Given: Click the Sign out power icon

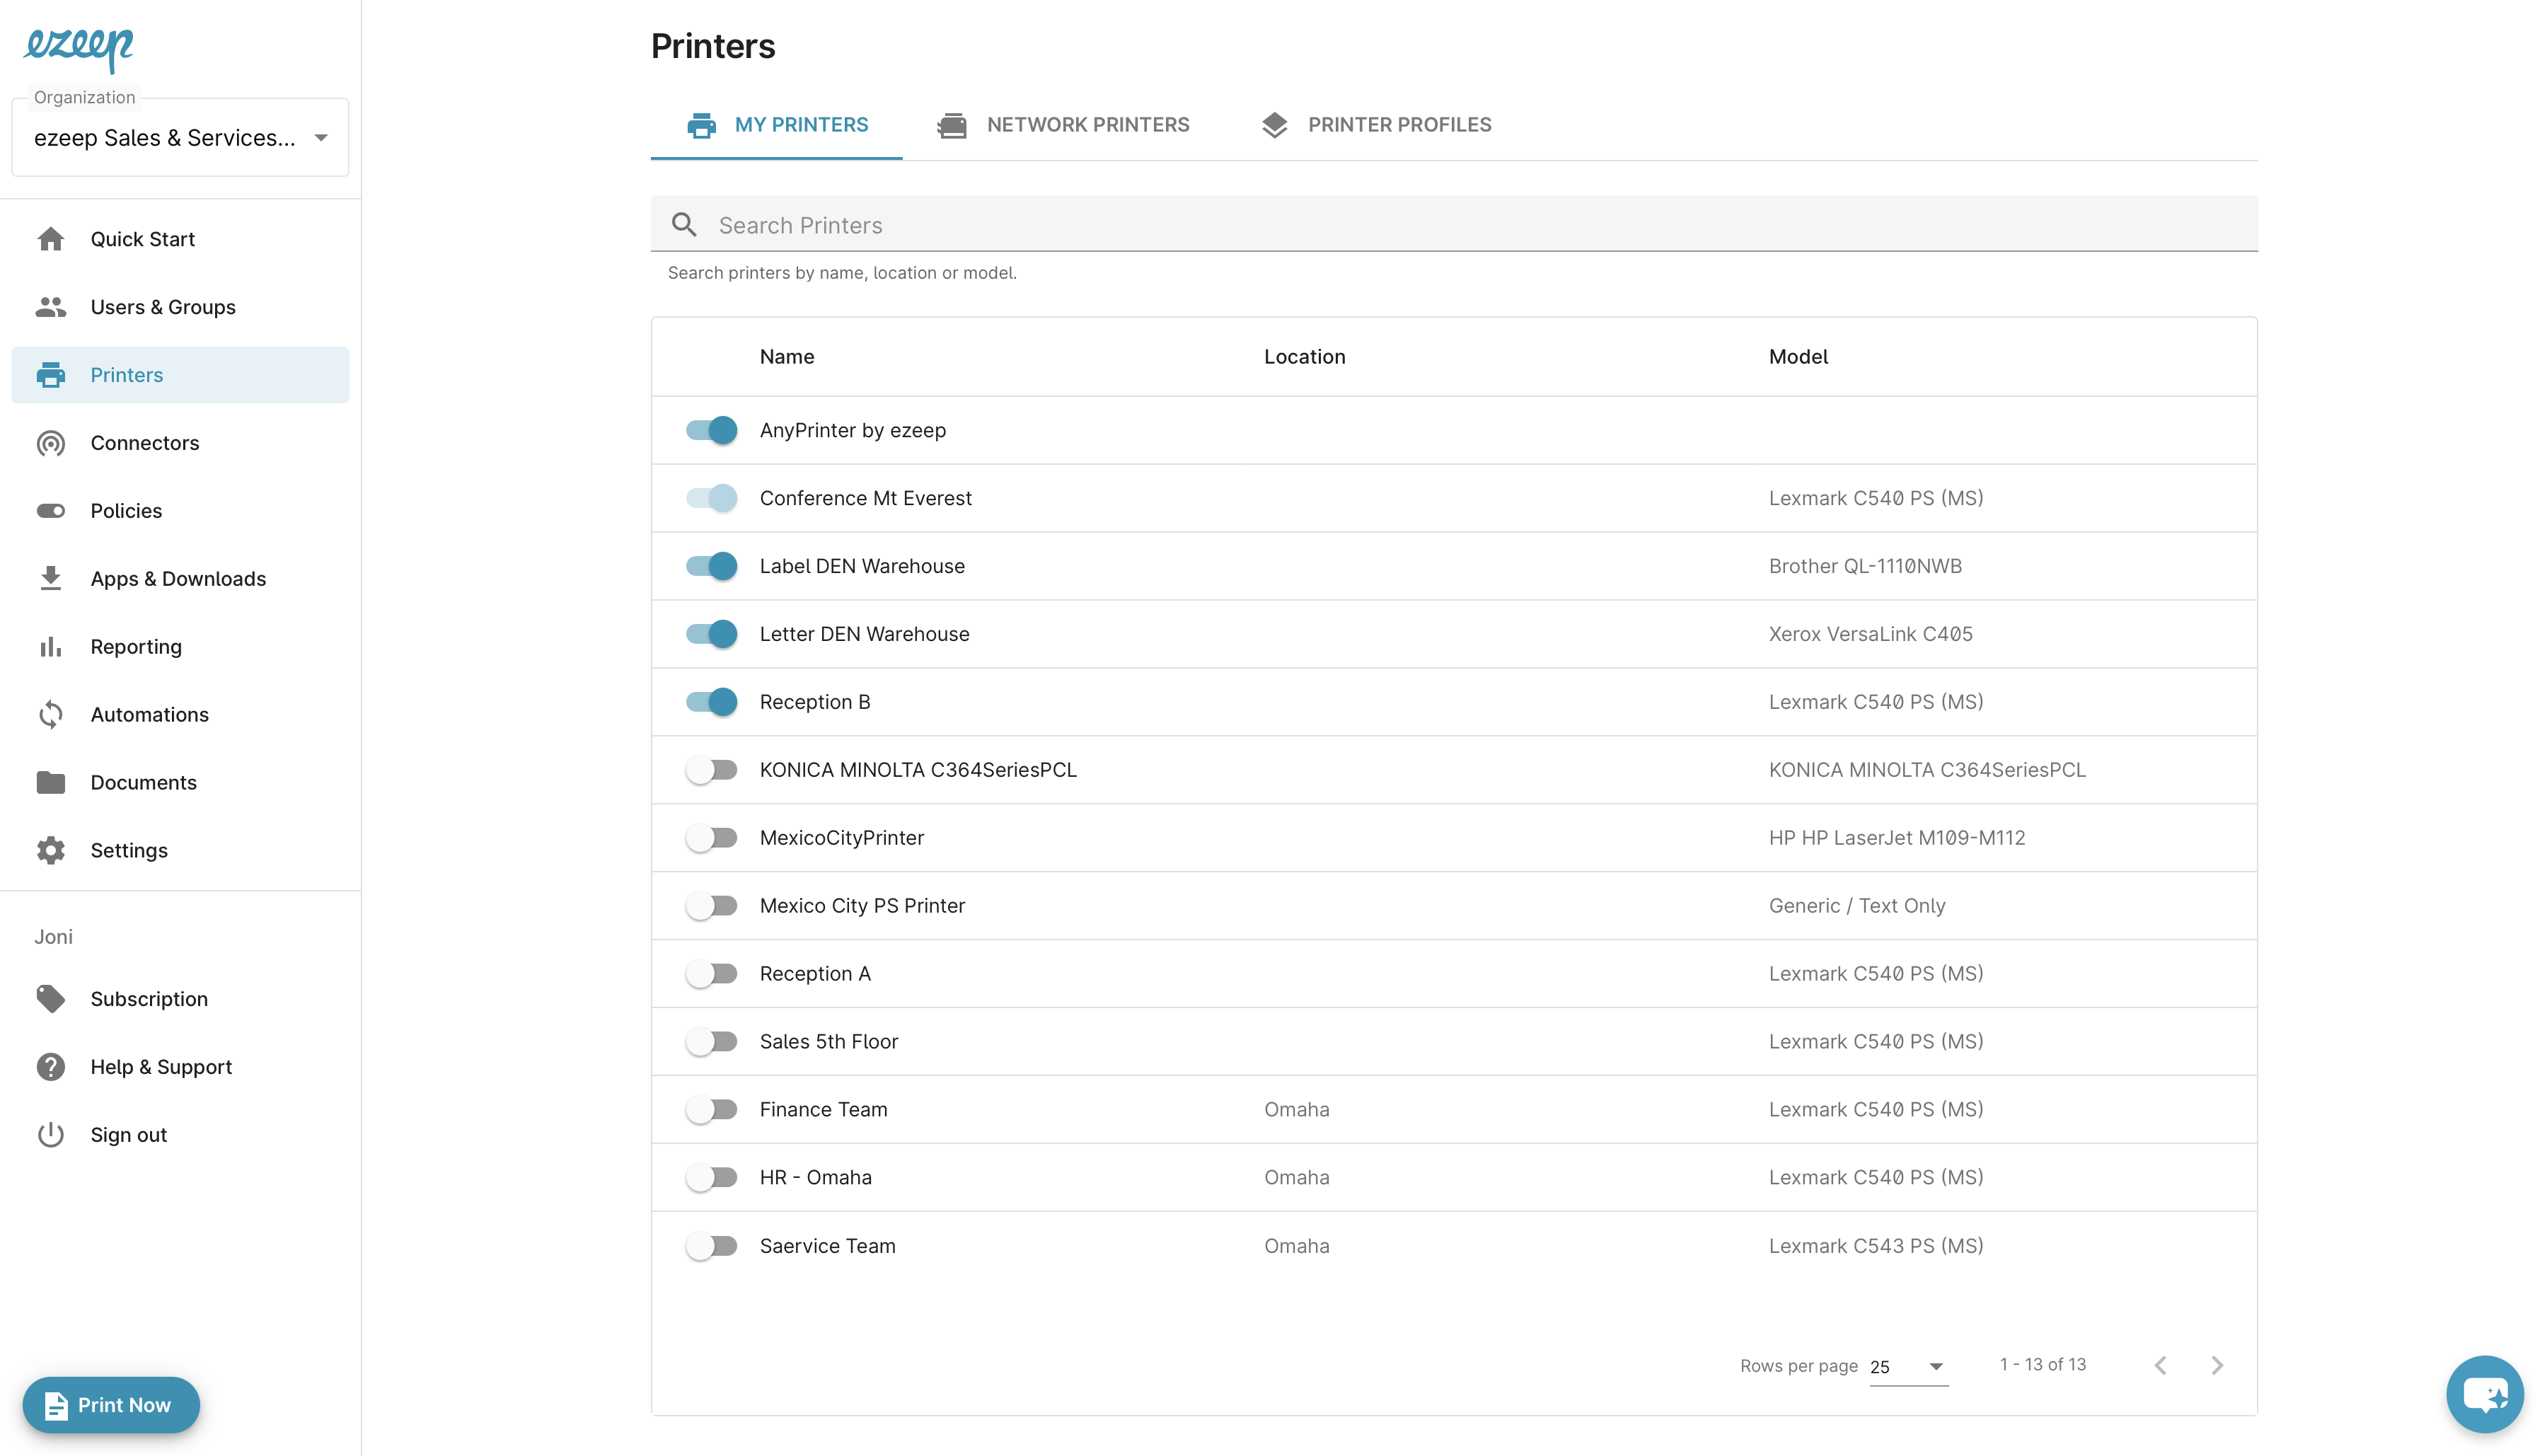Looking at the screenshot, I should point(51,1135).
